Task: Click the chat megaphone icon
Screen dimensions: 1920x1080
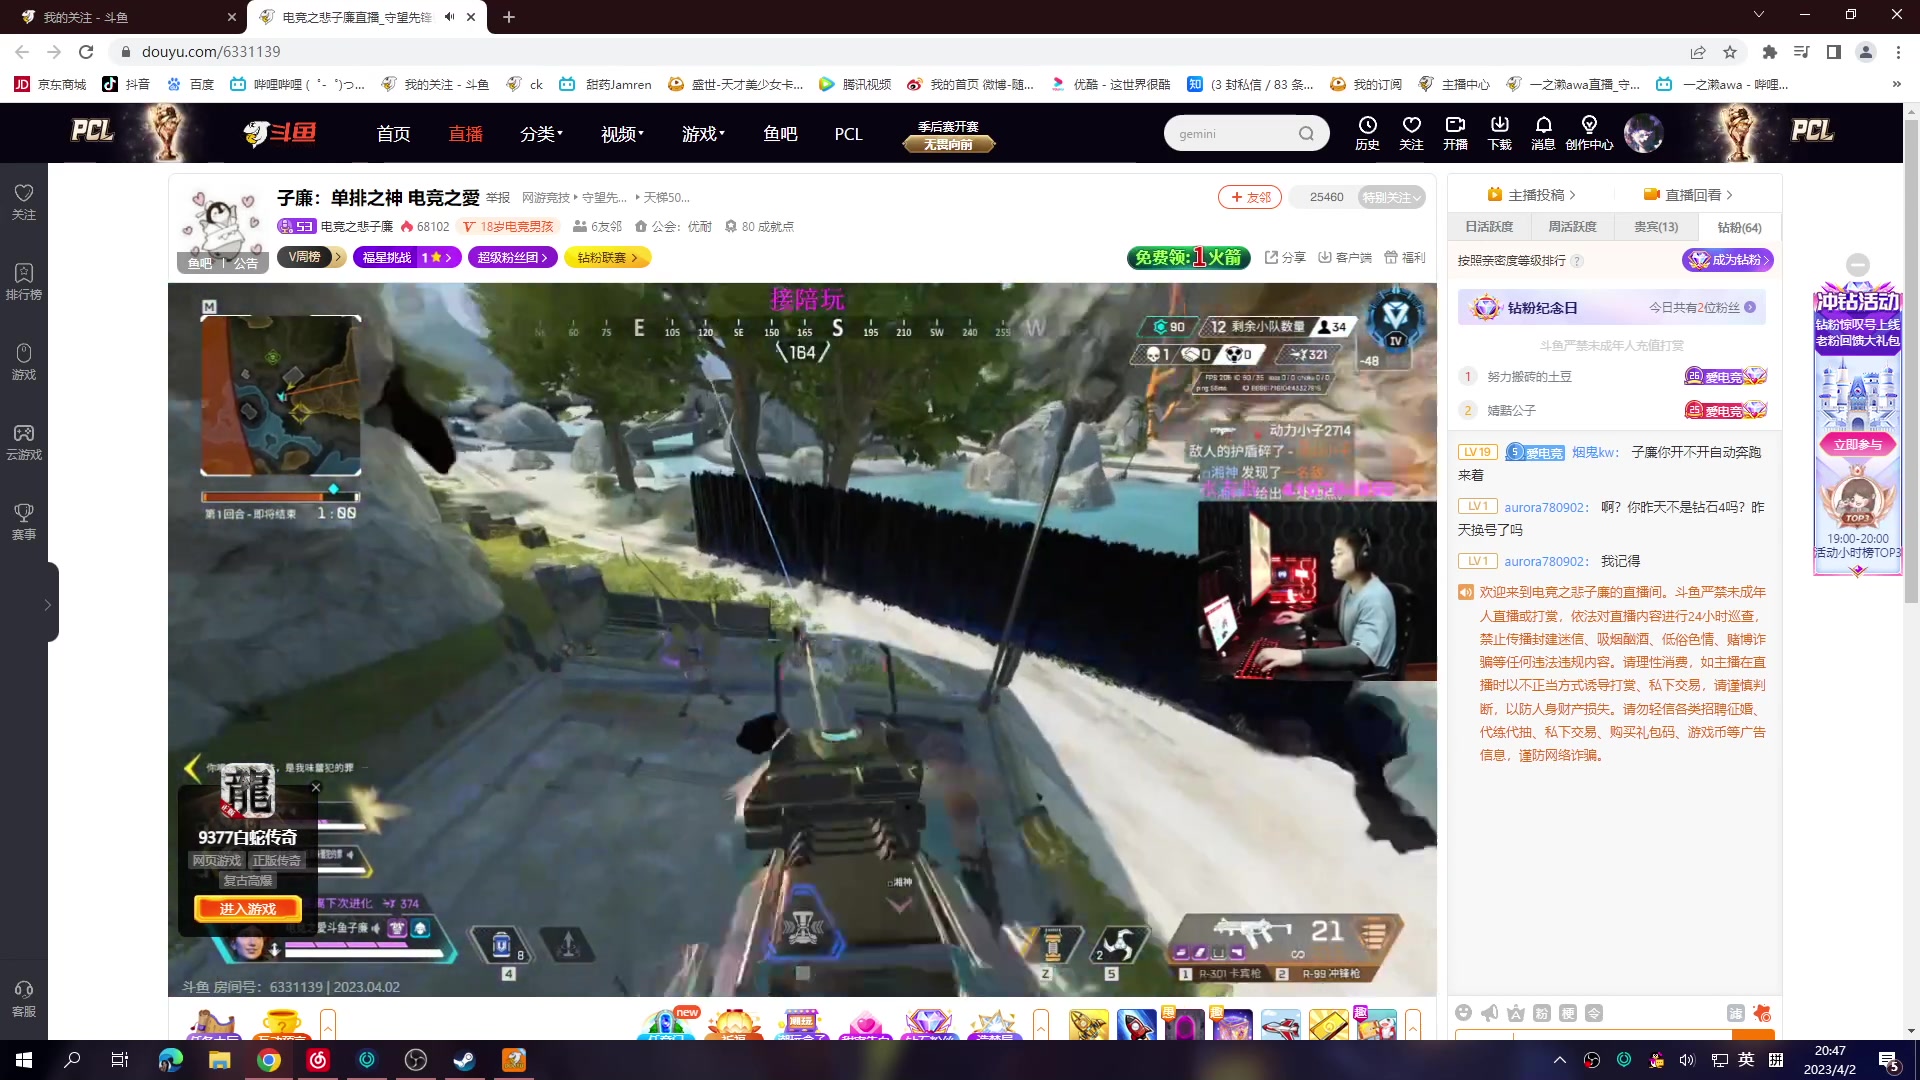Action: pos(1489,1013)
